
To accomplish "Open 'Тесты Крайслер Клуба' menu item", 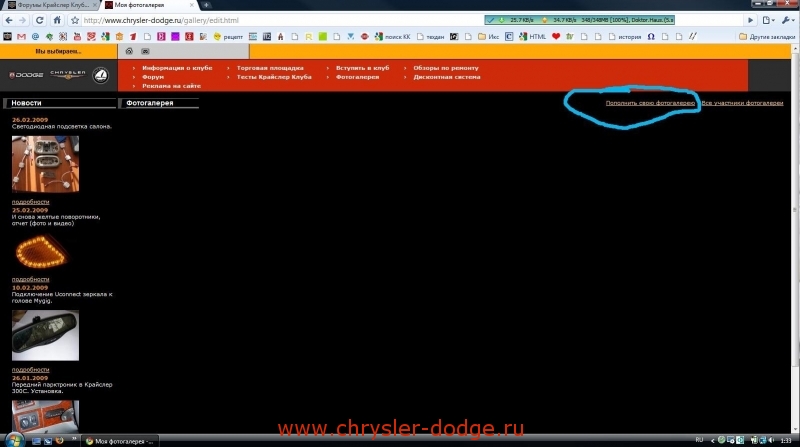I will point(274,77).
